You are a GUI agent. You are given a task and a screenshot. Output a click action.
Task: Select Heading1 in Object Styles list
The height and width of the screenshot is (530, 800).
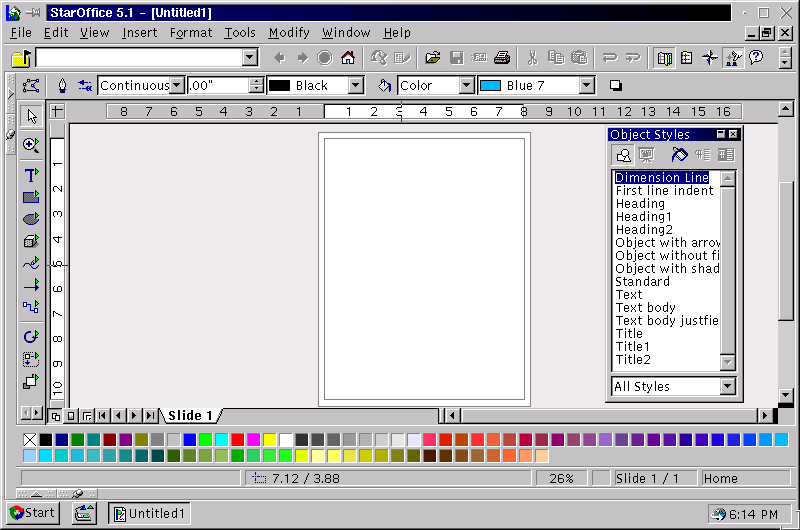point(644,217)
